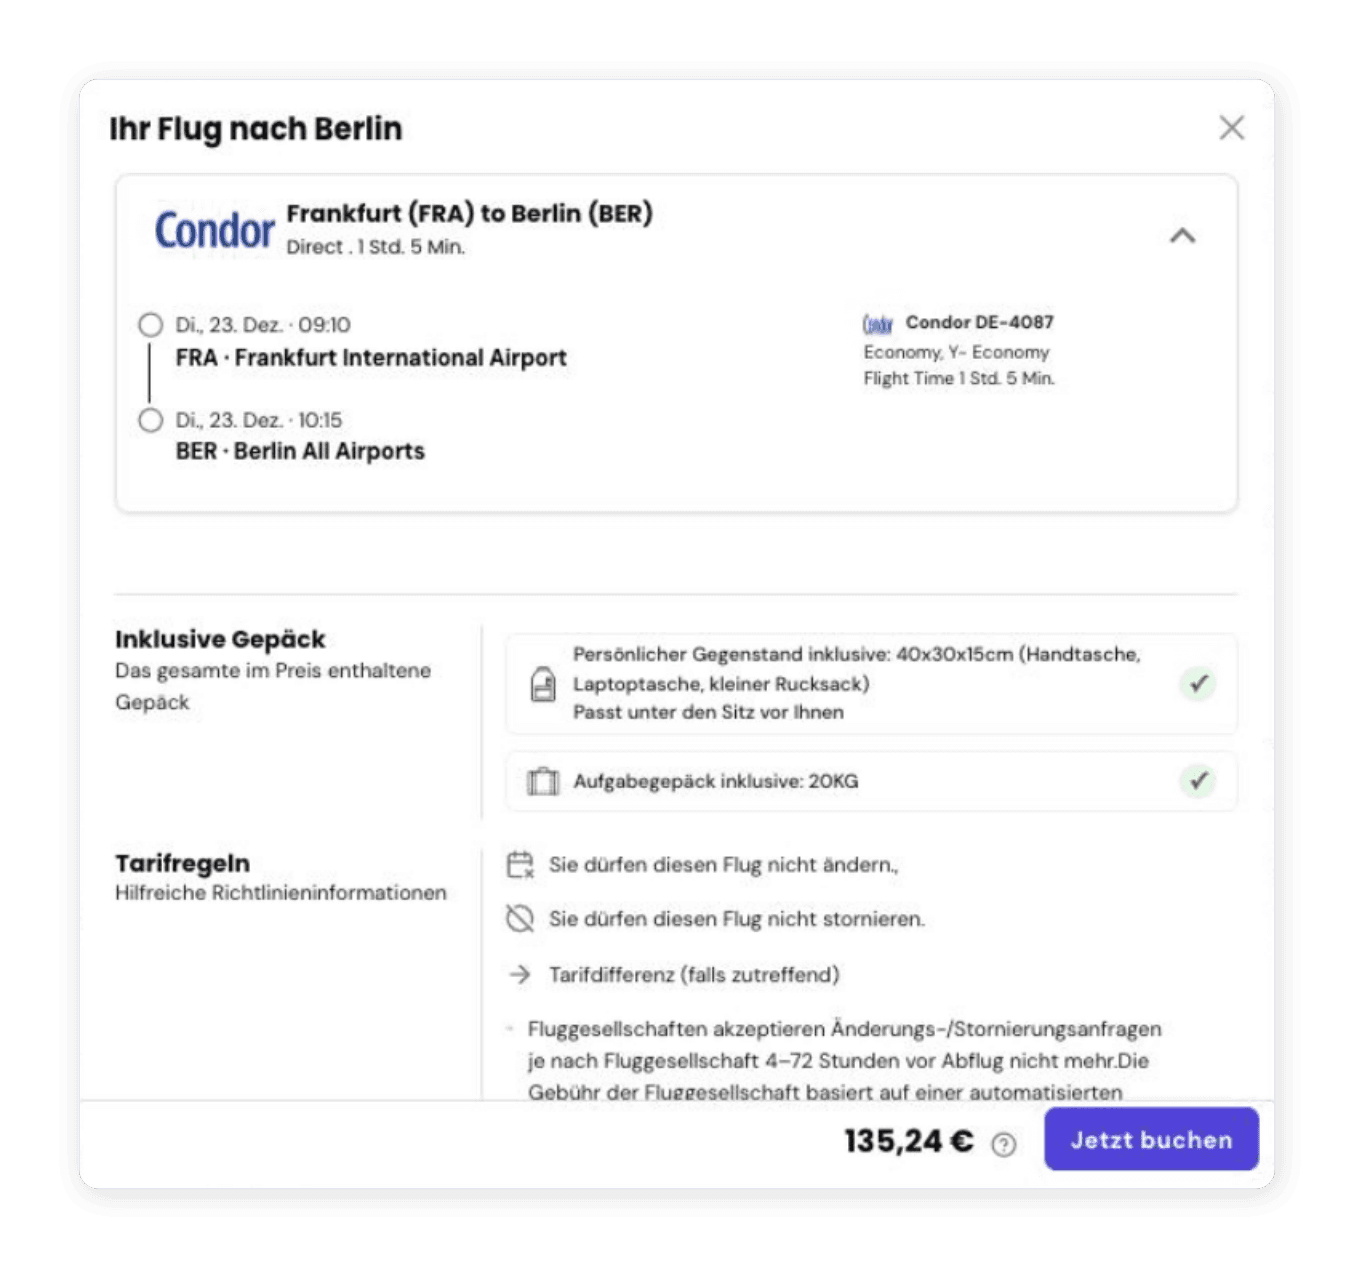This screenshot has width=1354, height=1268.
Task: Close the Ihr Flug nach Berlin dialog
Action: coord(1231,128)
